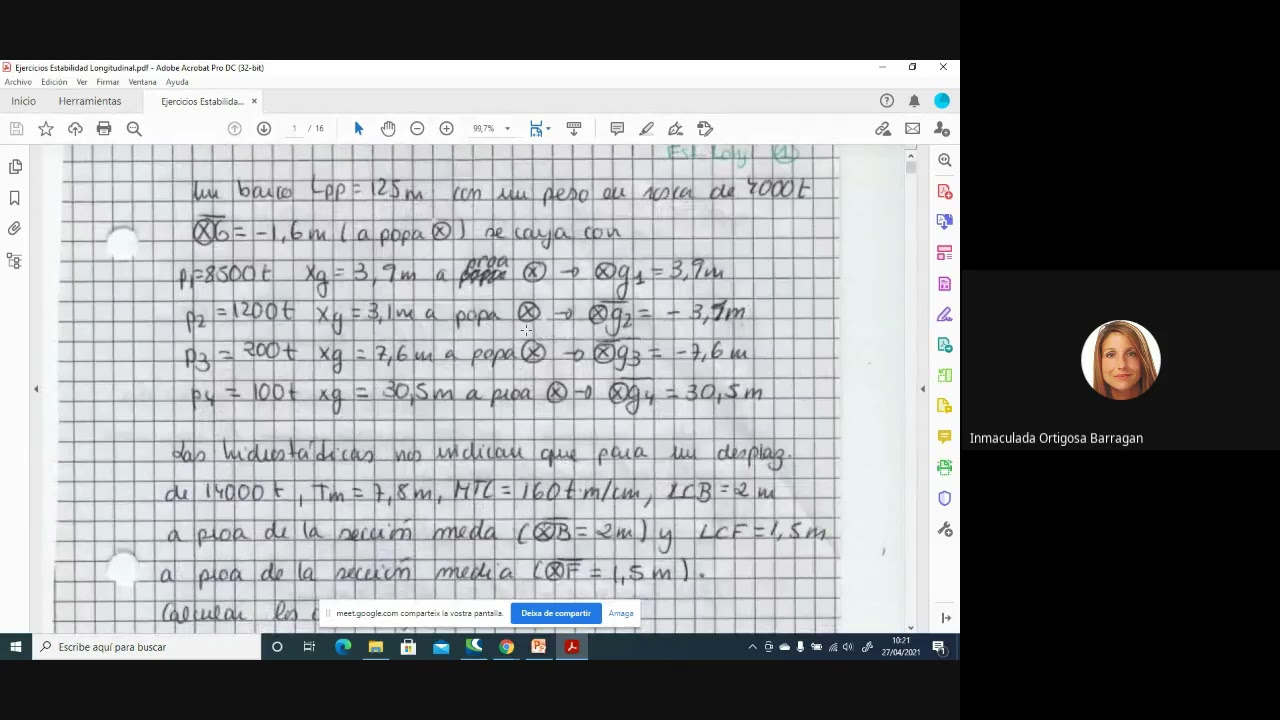
Task: Open page thumbnails panel in sidebar
Action: point(15,167)
